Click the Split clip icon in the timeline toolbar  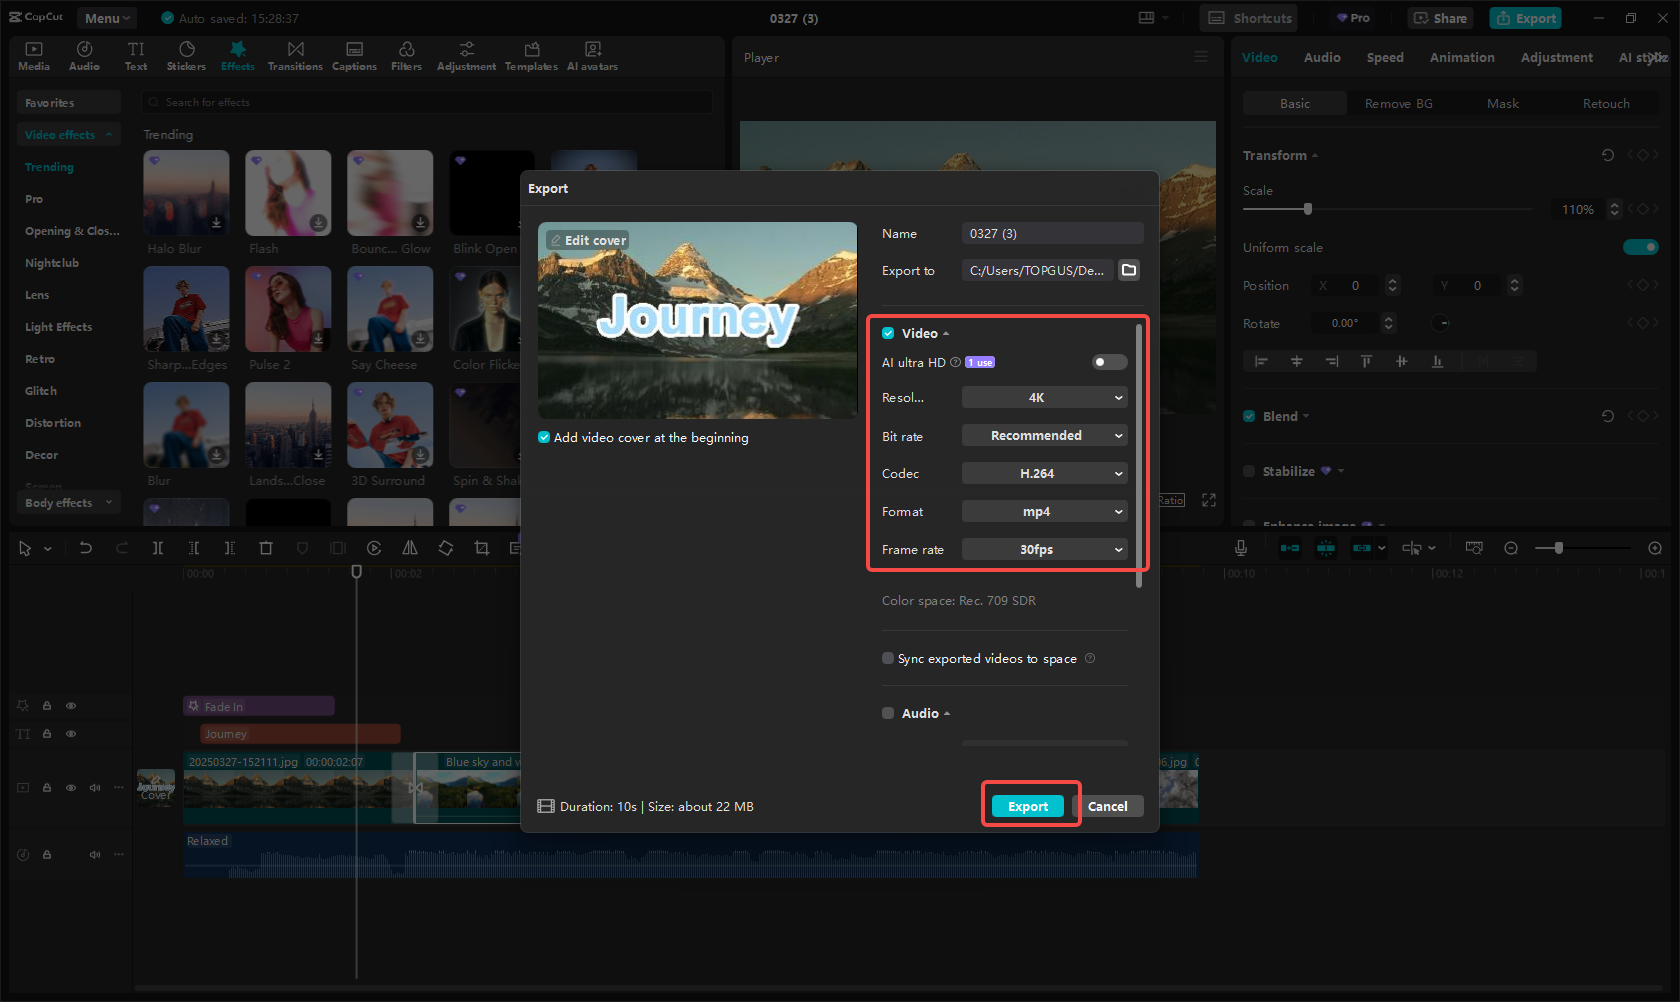pos(157,548)
